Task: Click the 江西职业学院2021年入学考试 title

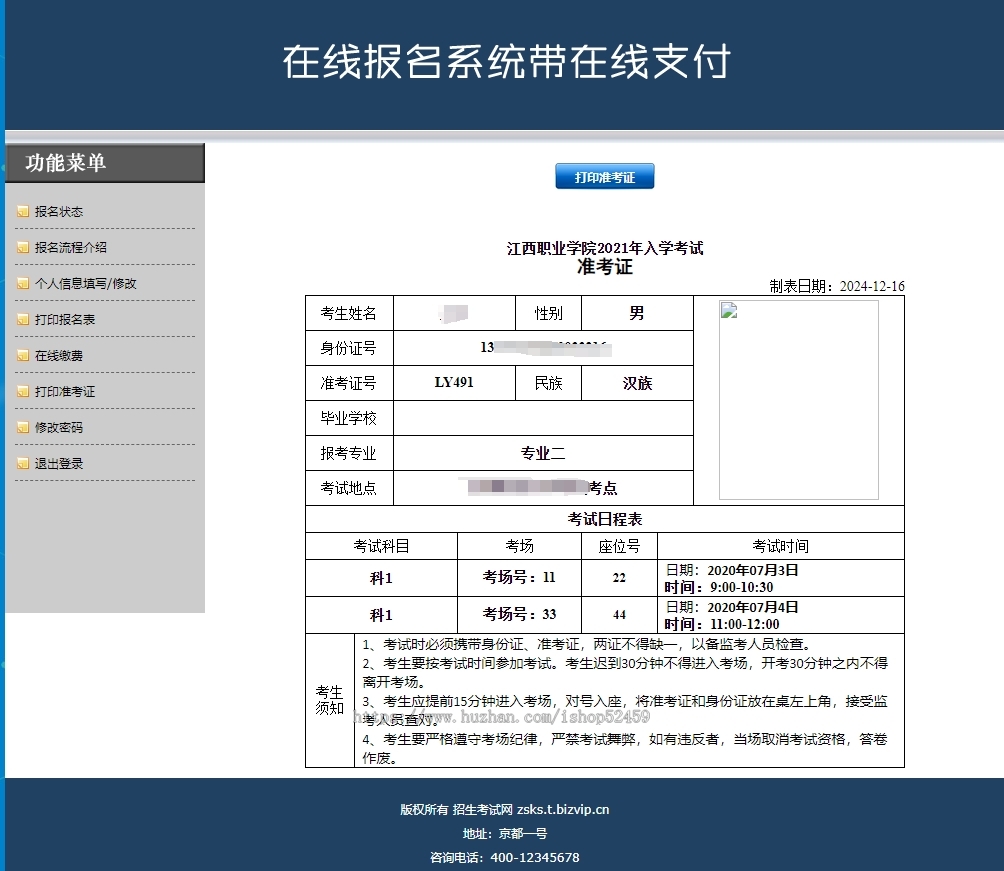Action: click(605, 248)
